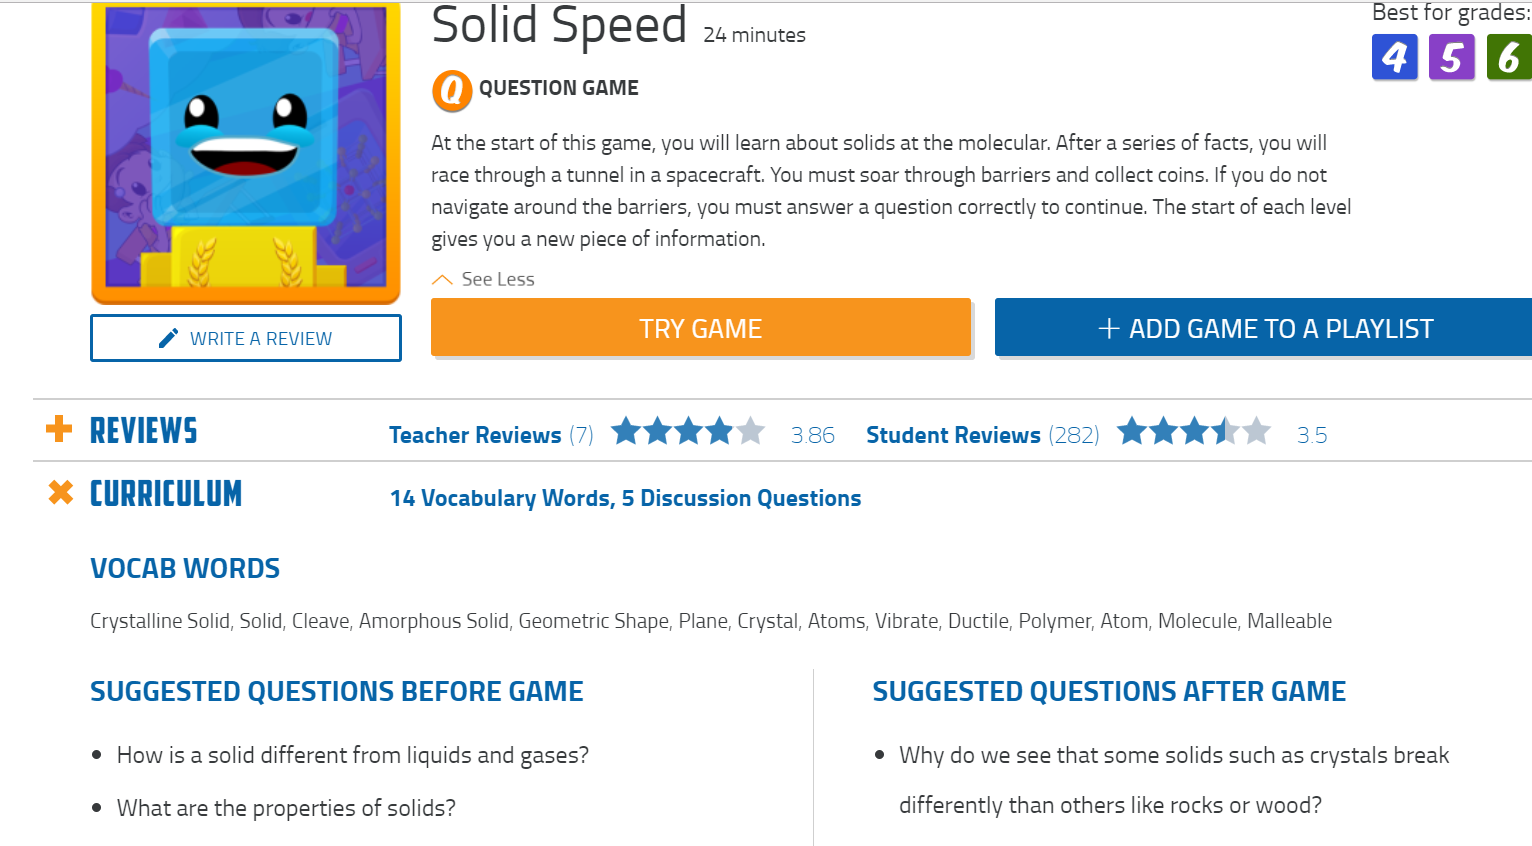Click the pencil icon in Write a Review

coord(169,338)
